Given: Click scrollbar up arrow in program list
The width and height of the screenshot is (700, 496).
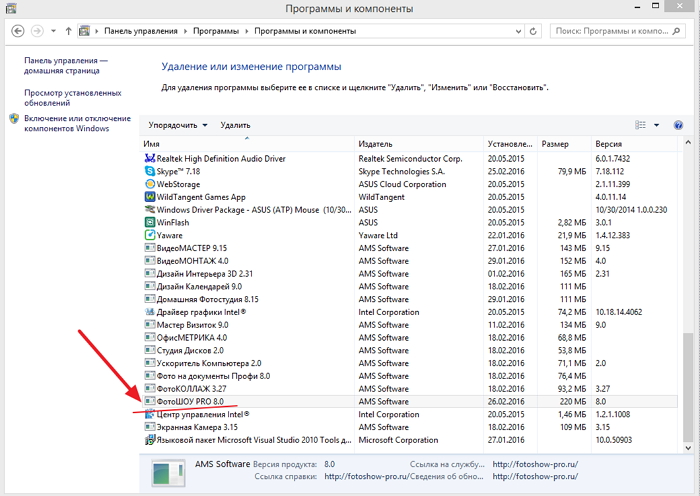Looking at the screenshot, I should pyautogui.click(x=688, y=143).
